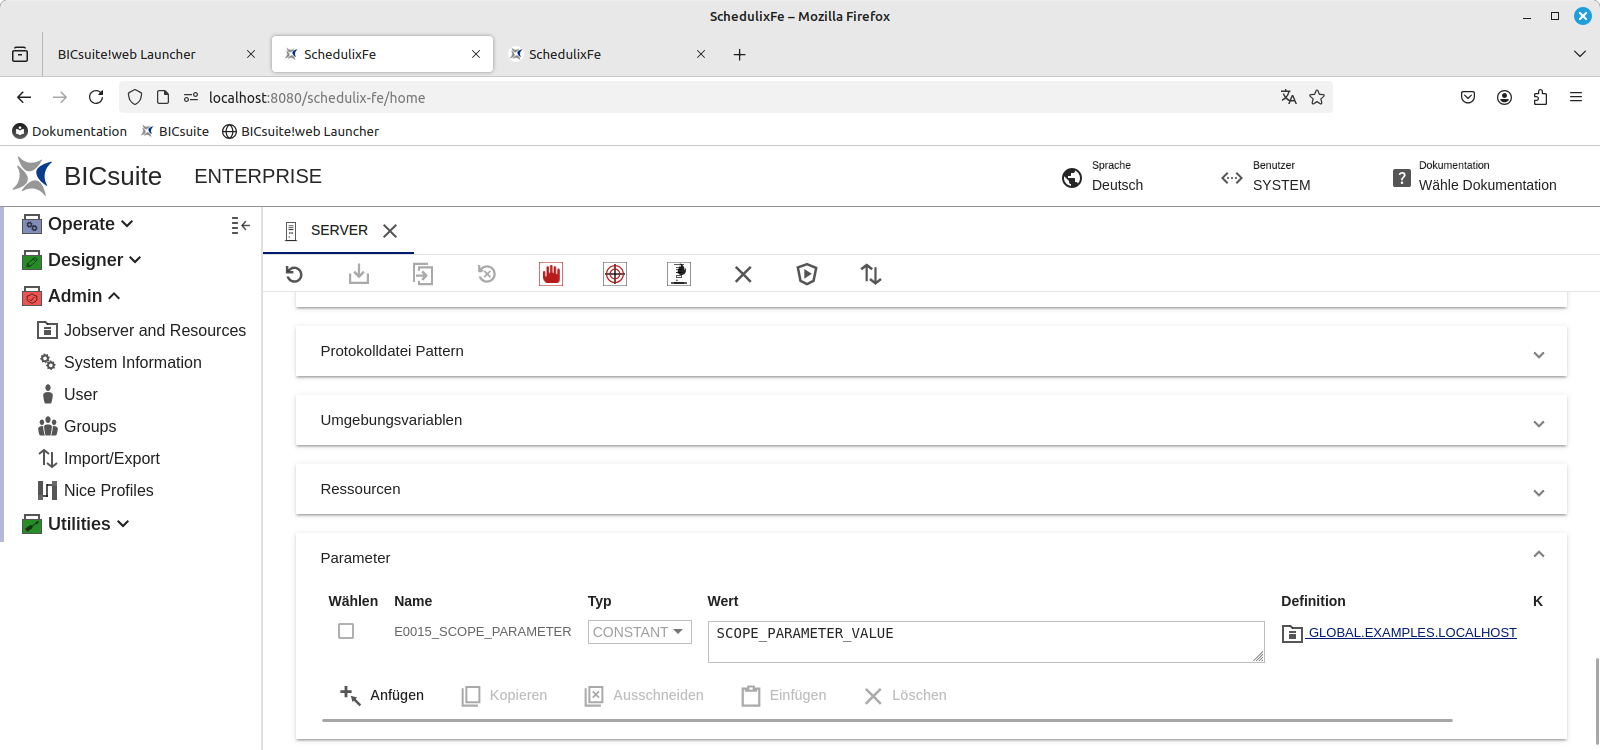
Task: Click the red crosshair target toolbar icon
Action: (x=615, y=274)
